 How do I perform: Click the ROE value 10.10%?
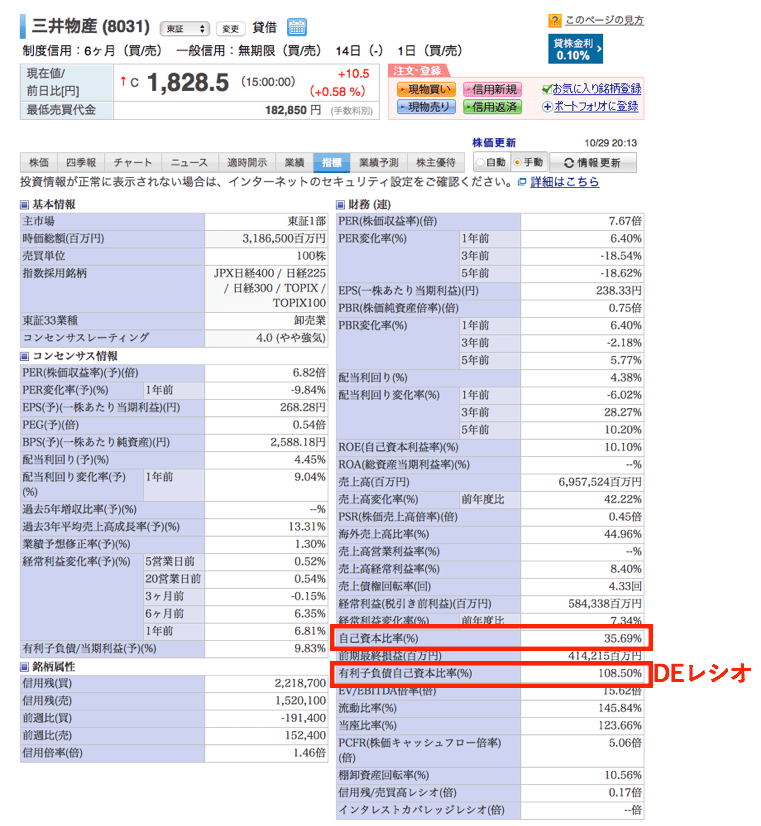click(622, 447)
